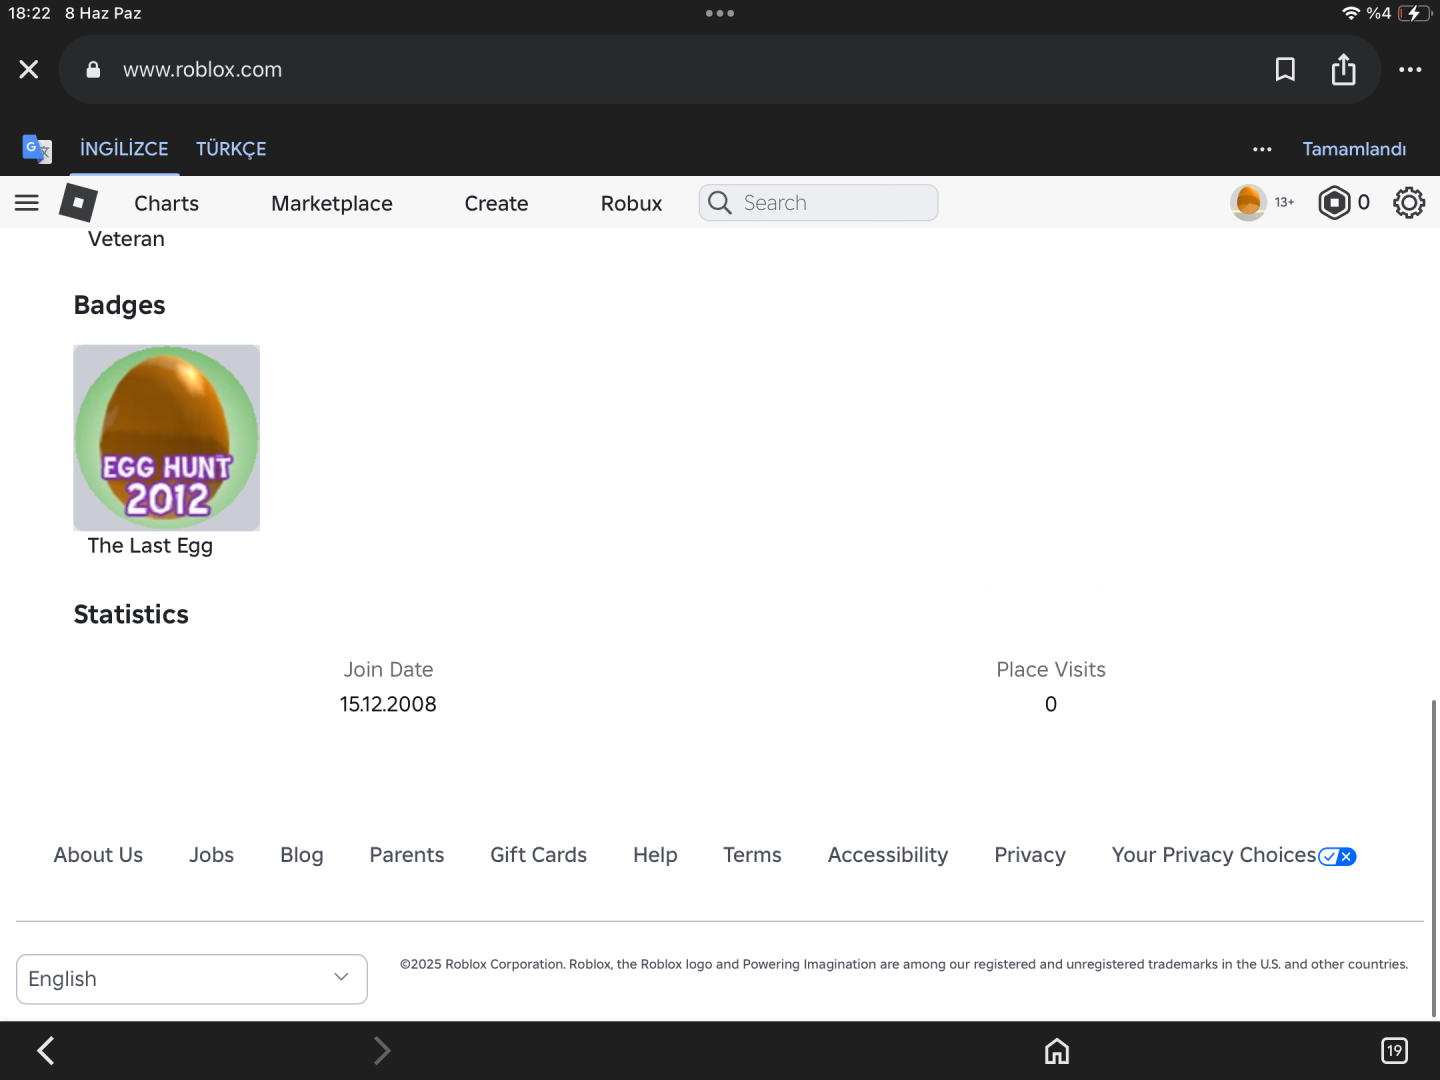Click the Google Translate icon
The height and width of the screenshot is (1080, 1440).
37,149
